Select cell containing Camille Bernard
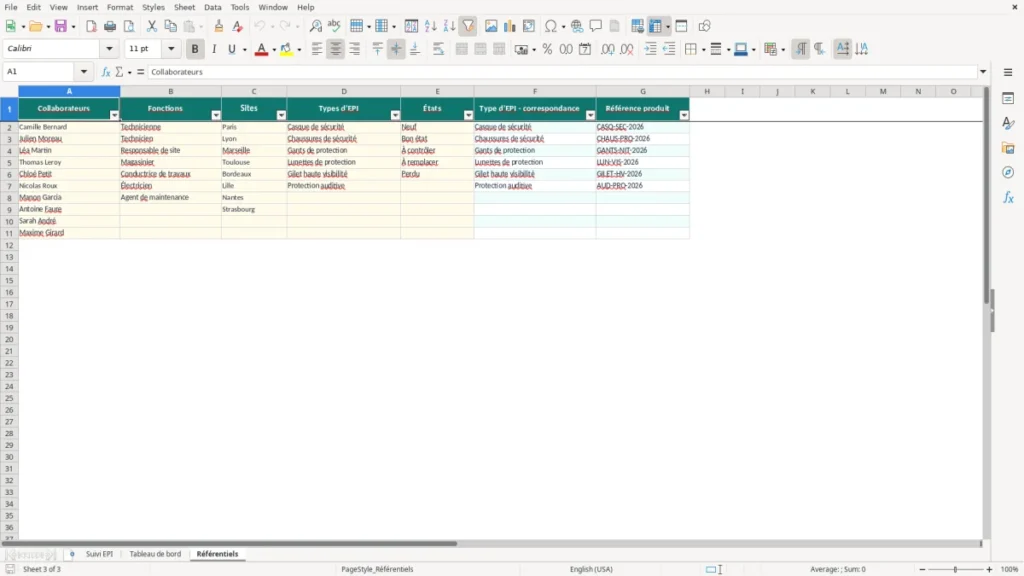Image resolution: width=1024 pixels, height=576 pixels. click(69, 127)
